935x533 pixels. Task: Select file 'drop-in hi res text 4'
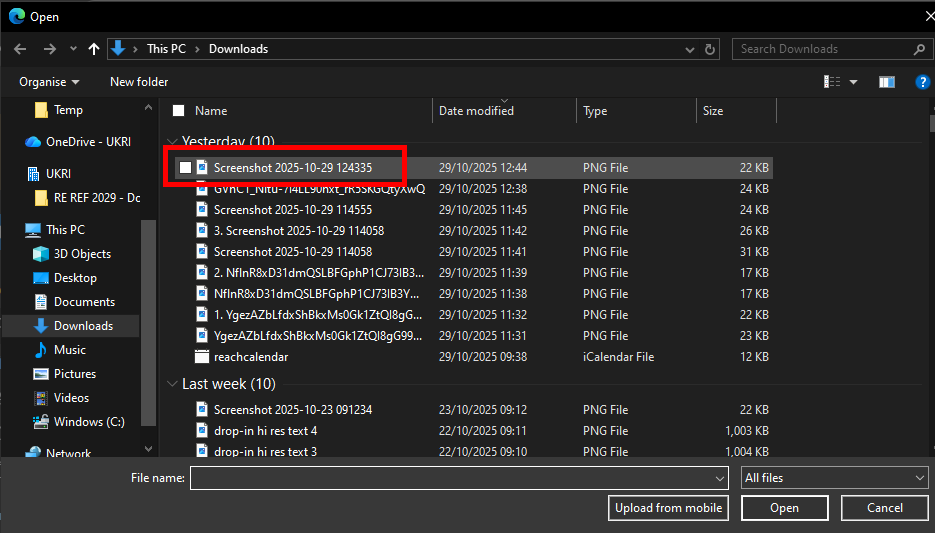pyautogui.click(x=265, y=430)
